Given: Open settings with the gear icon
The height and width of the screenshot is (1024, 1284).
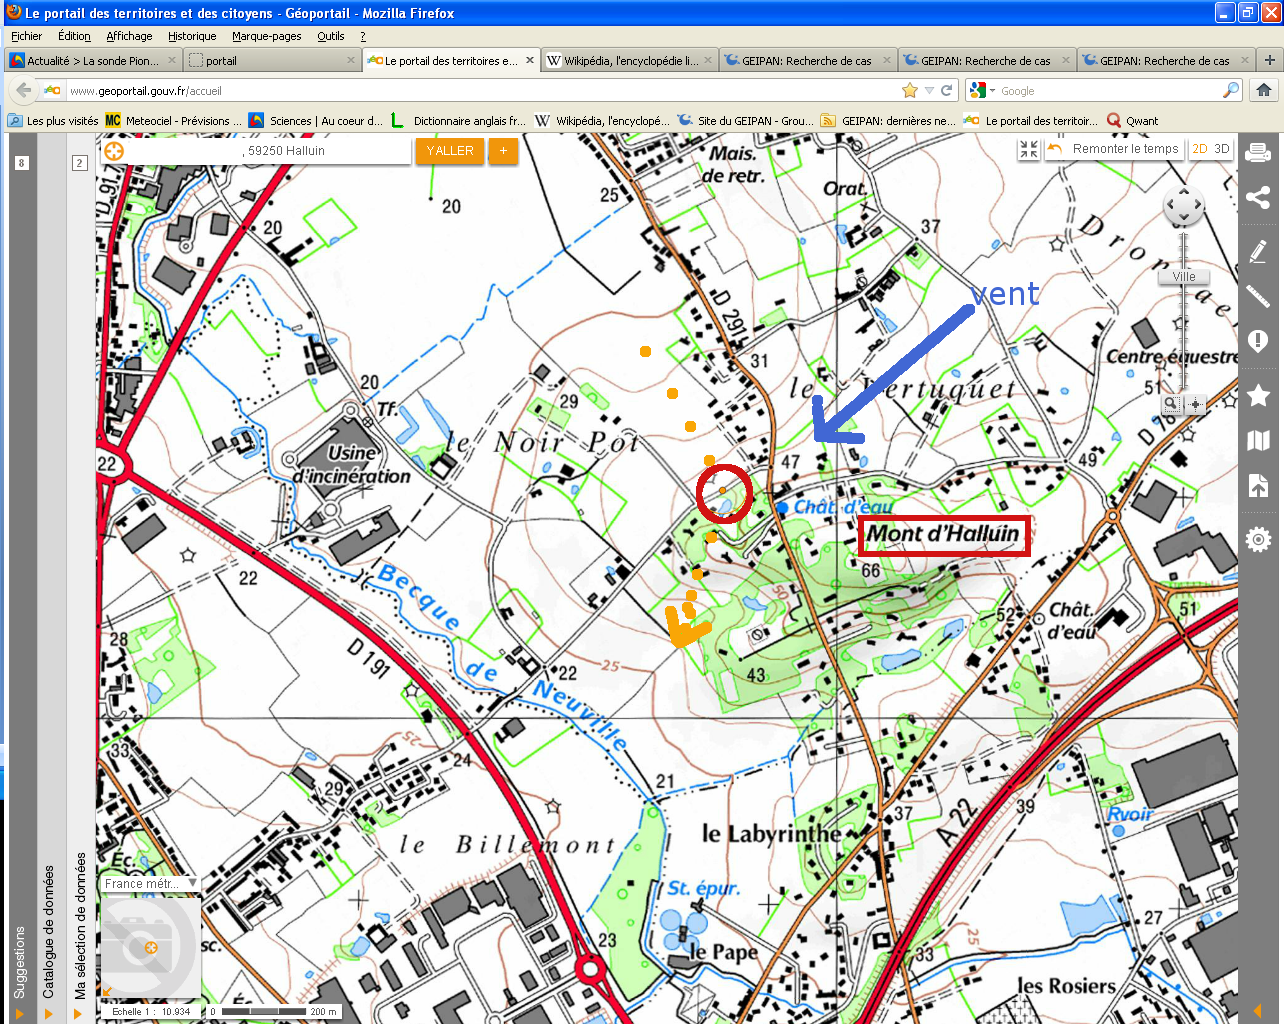Looking at the screenshot, I should (x=1258, y=540).
